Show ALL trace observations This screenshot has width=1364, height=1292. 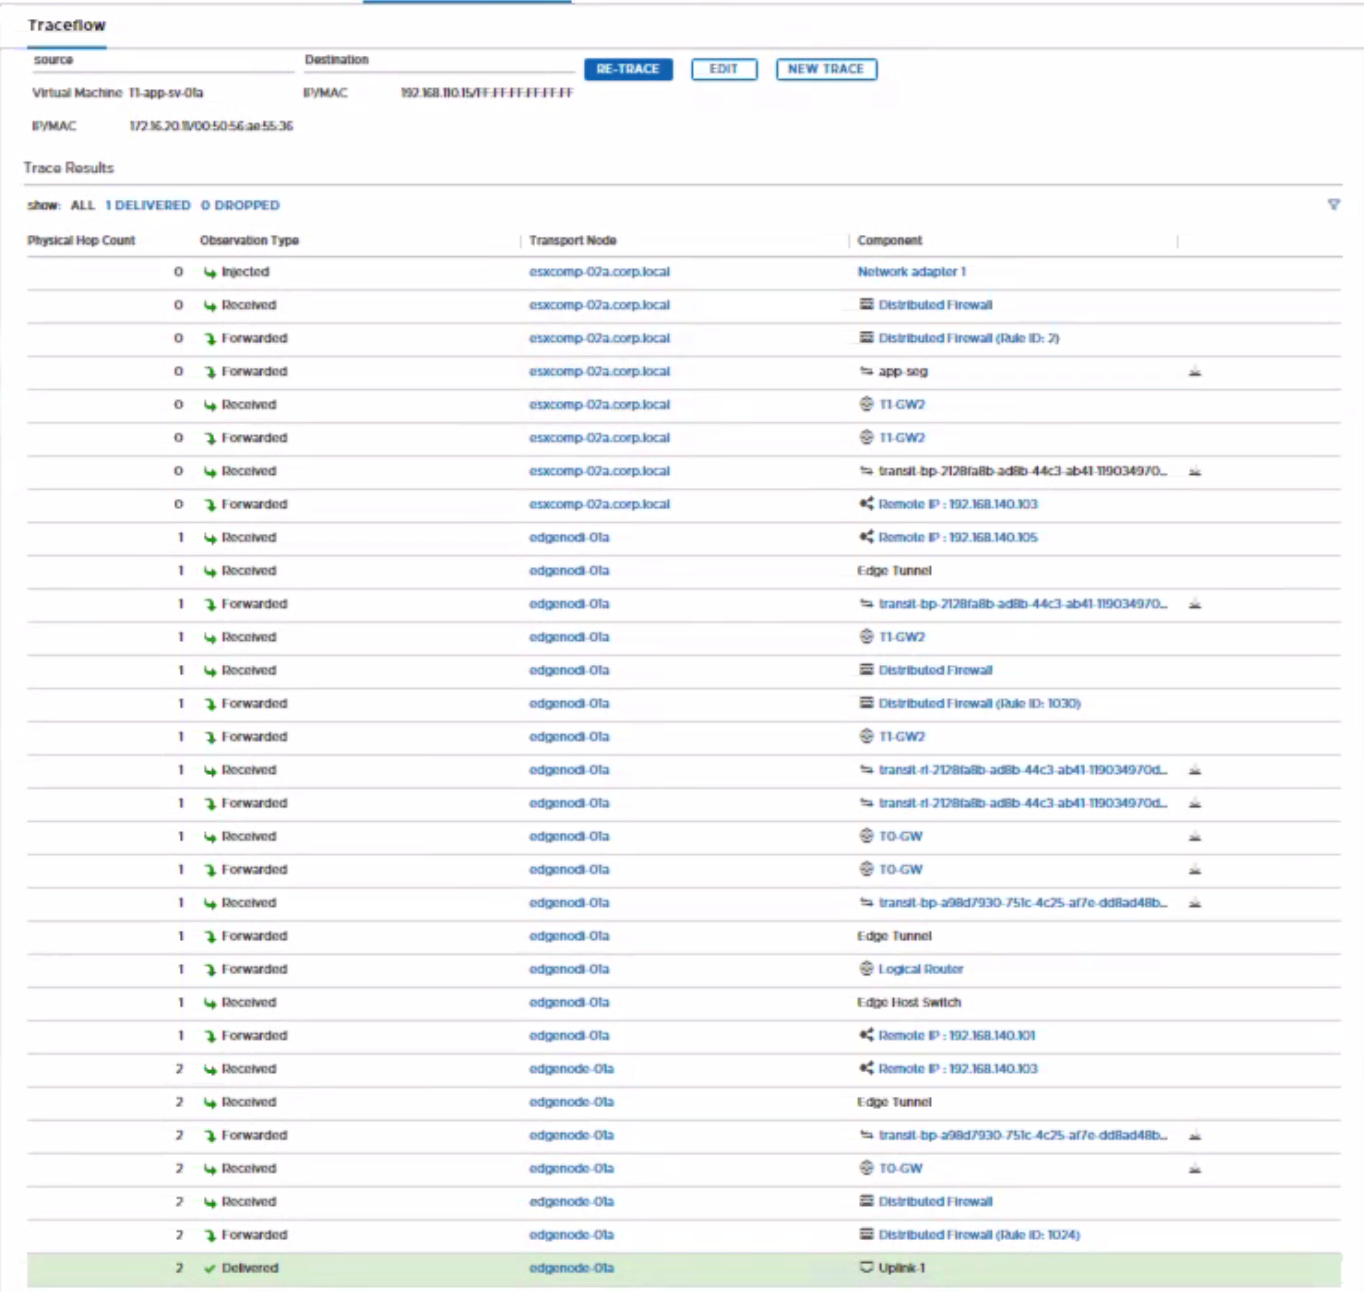[82, 205]
